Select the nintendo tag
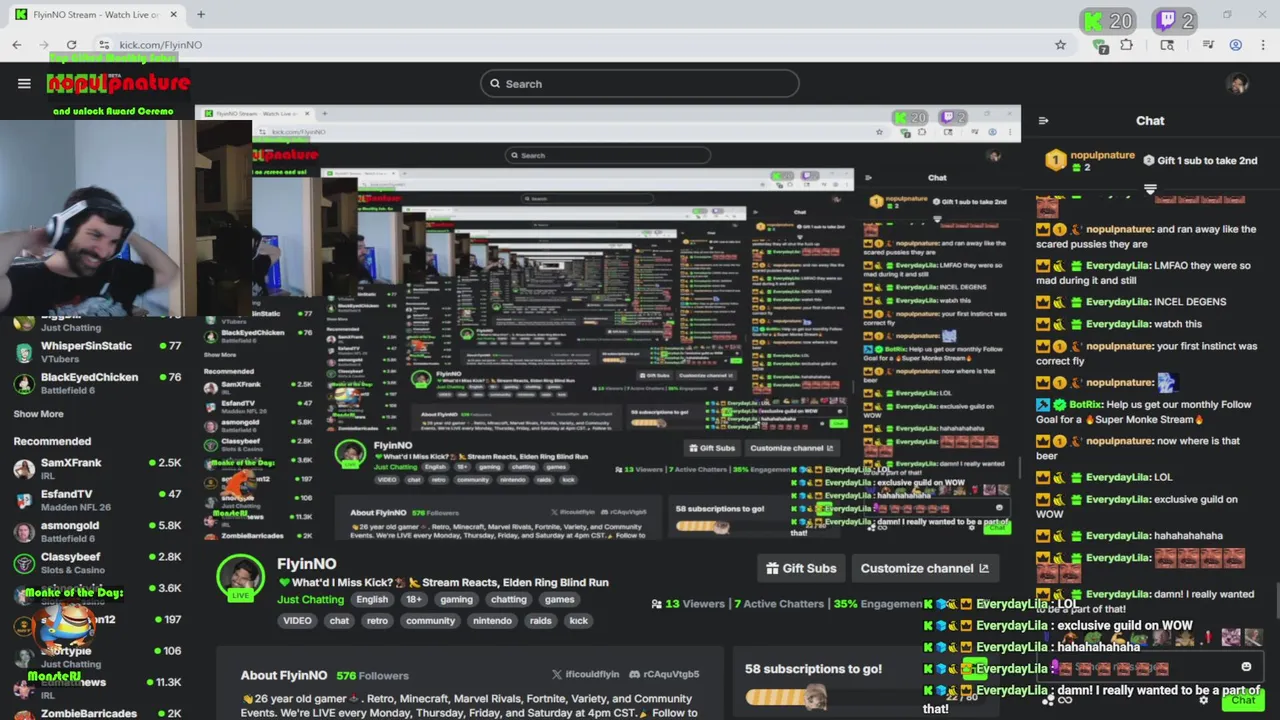 492,621
